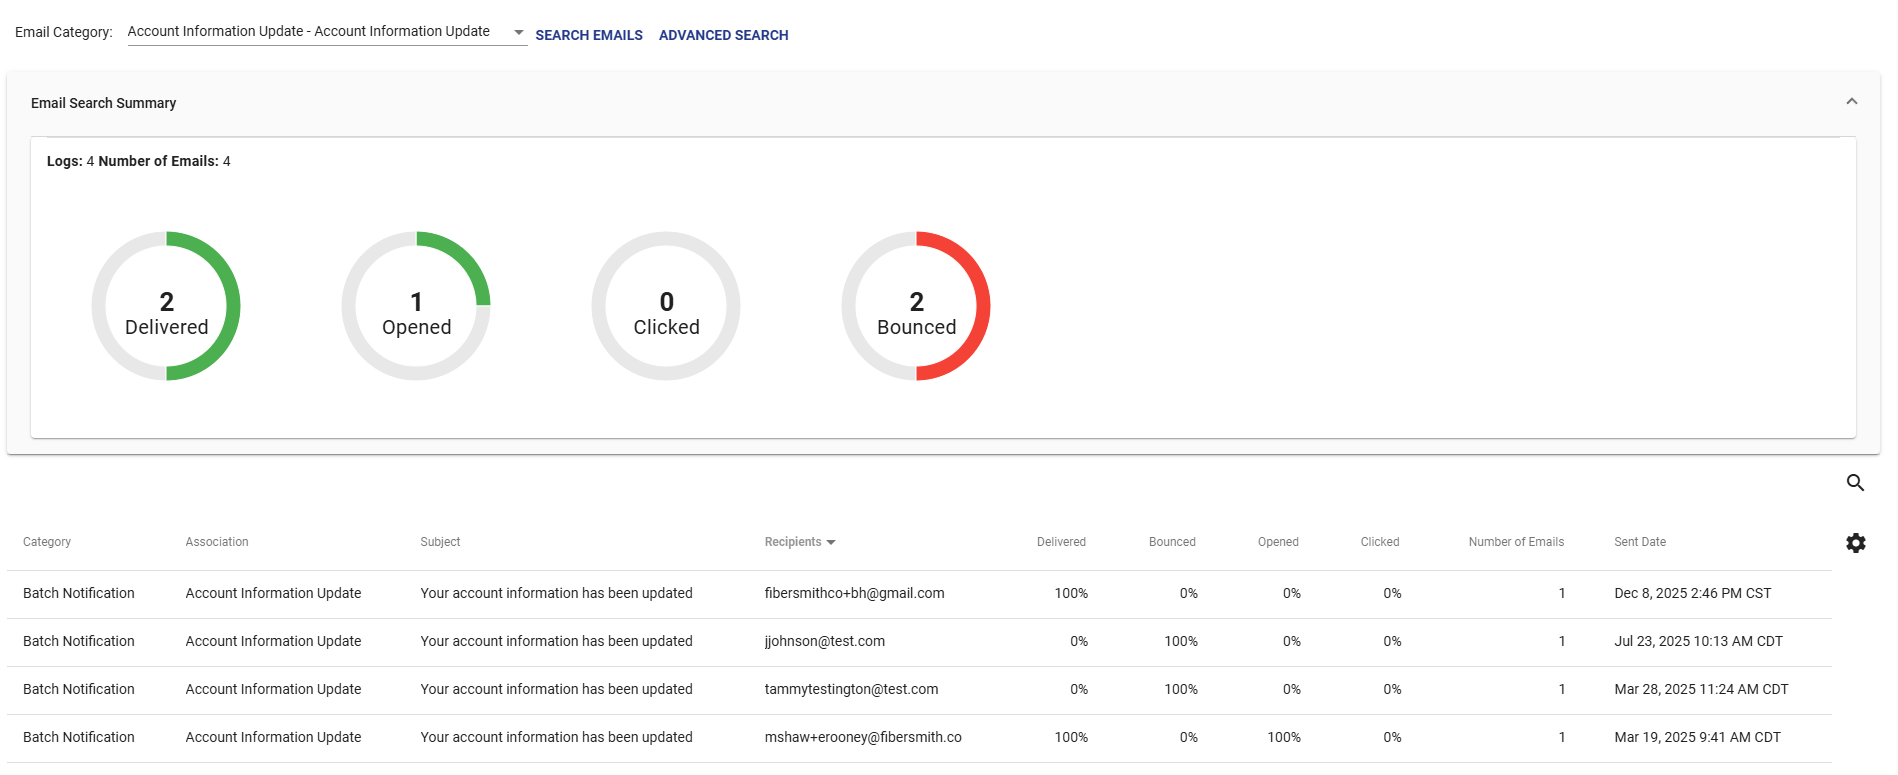Click the Subject column header
This screenshot has width=1898, height=775.
440,542
